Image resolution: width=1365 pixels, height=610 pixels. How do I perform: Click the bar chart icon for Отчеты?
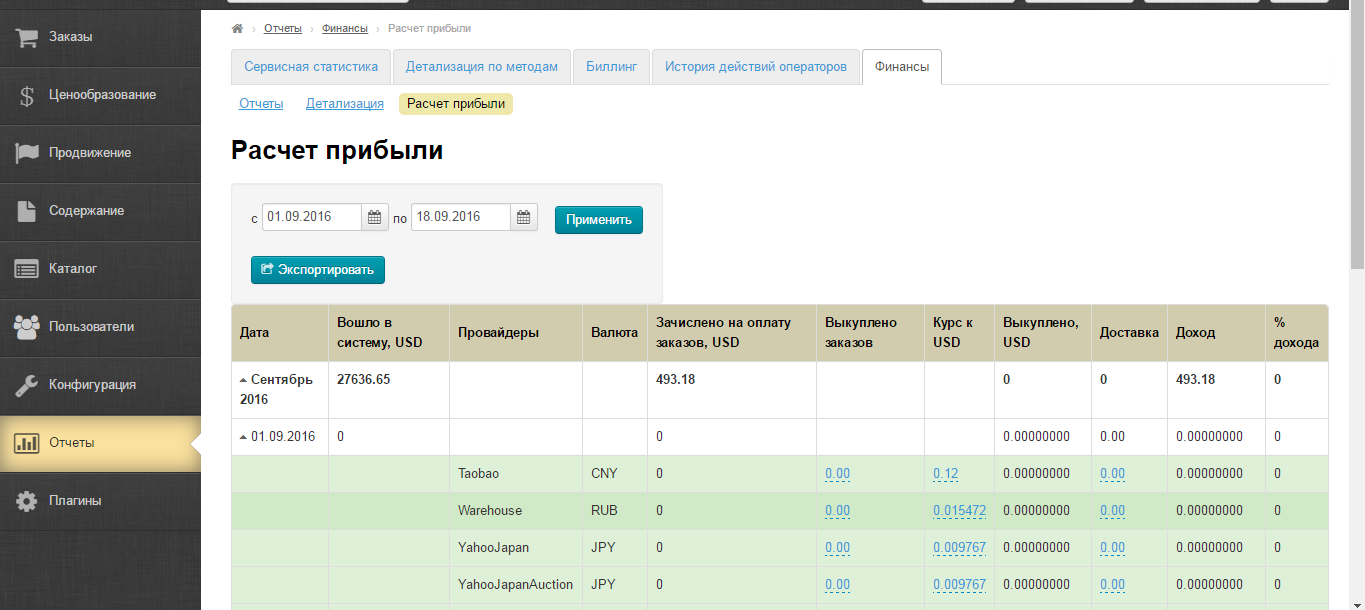[27, 443]
